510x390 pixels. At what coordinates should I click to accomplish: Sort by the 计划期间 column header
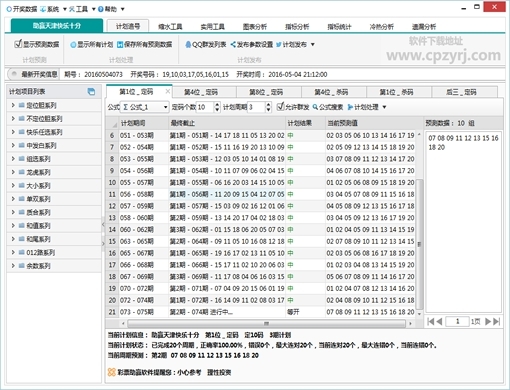pos(144,123)
